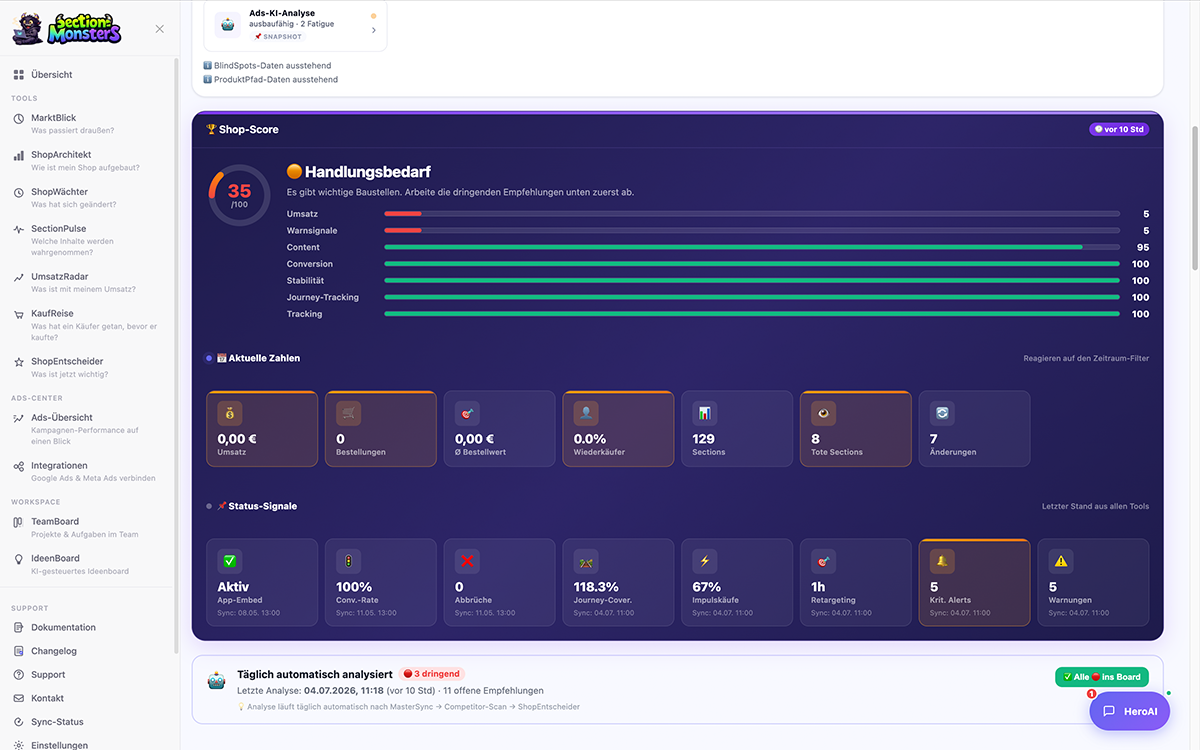Click the Content score progress bar
The height and width of the screenshot is (750, 1200).
coord(752,247)
